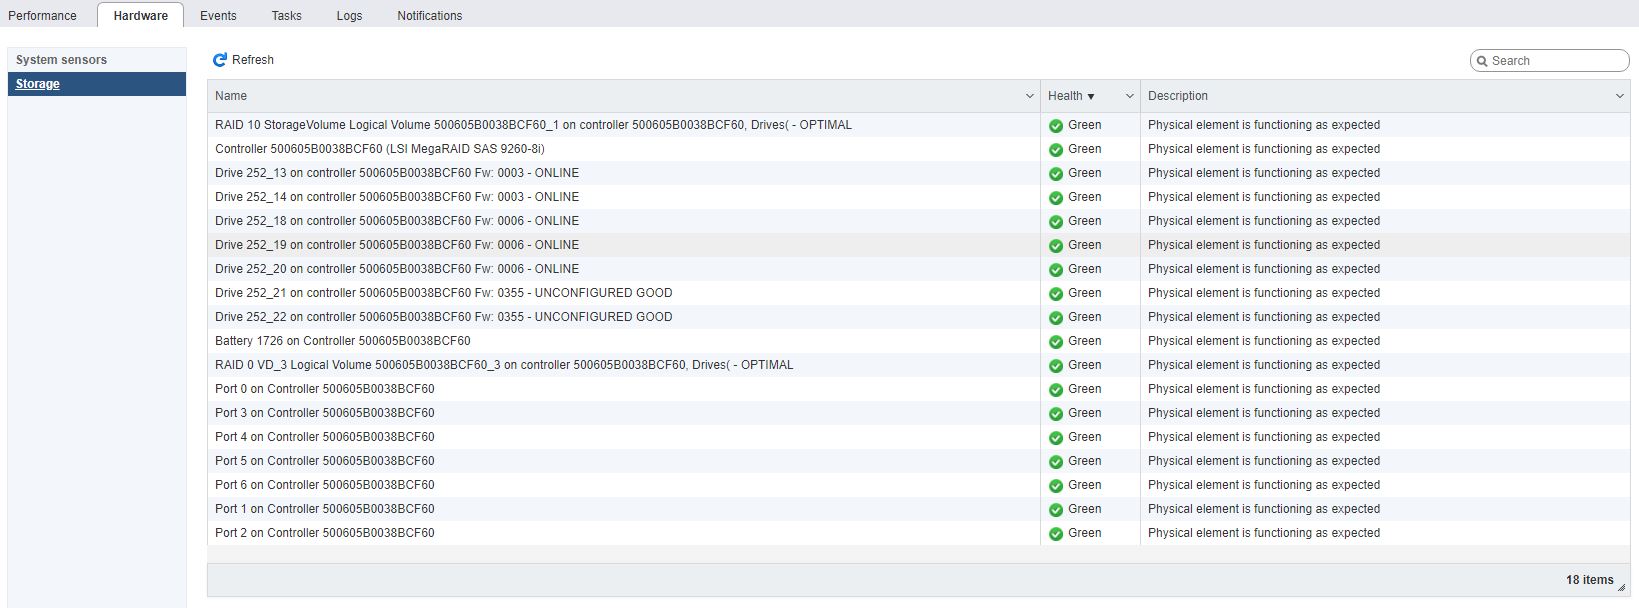Select Storage in the left sidebar
This screenshot has width=1639, height=608.
(x=38, y=84)
